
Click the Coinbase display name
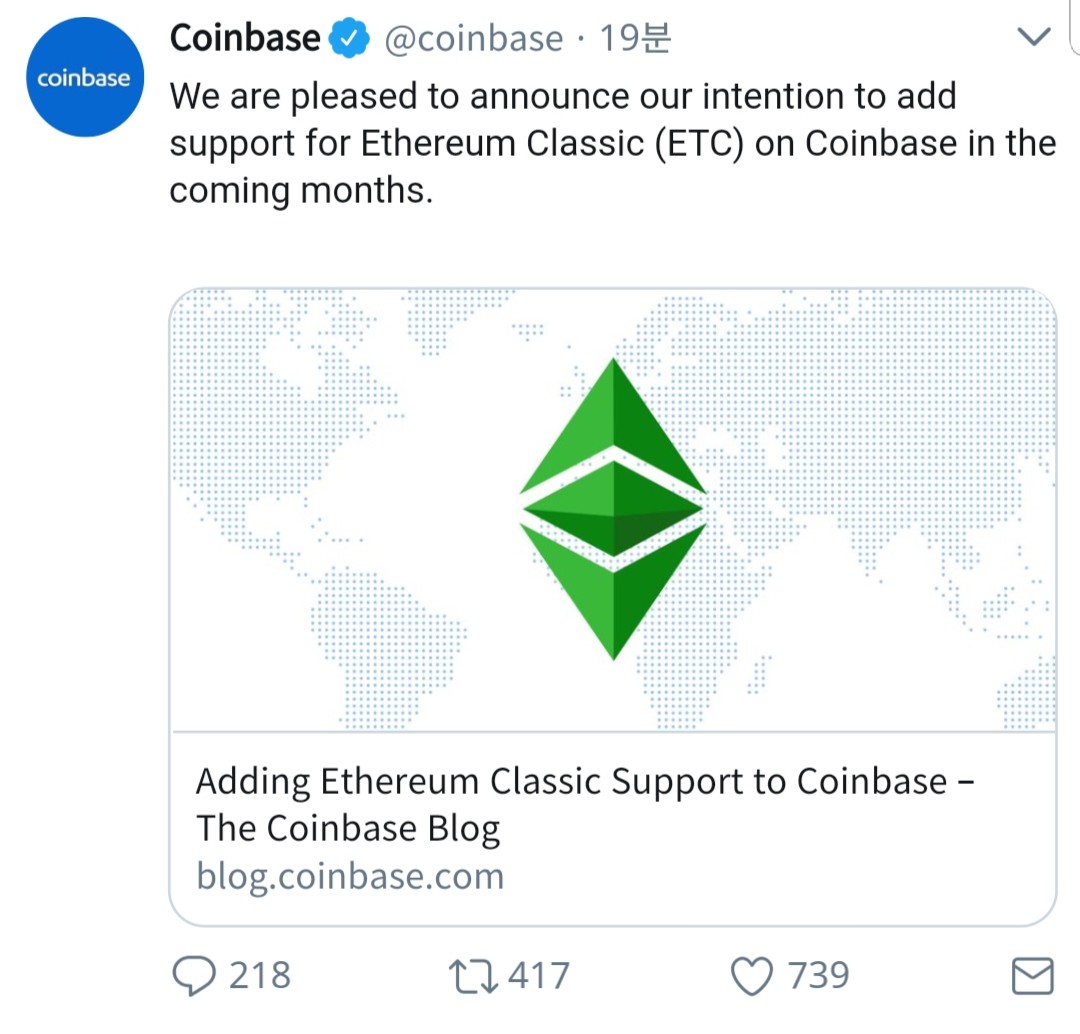(x=245, y=38)
